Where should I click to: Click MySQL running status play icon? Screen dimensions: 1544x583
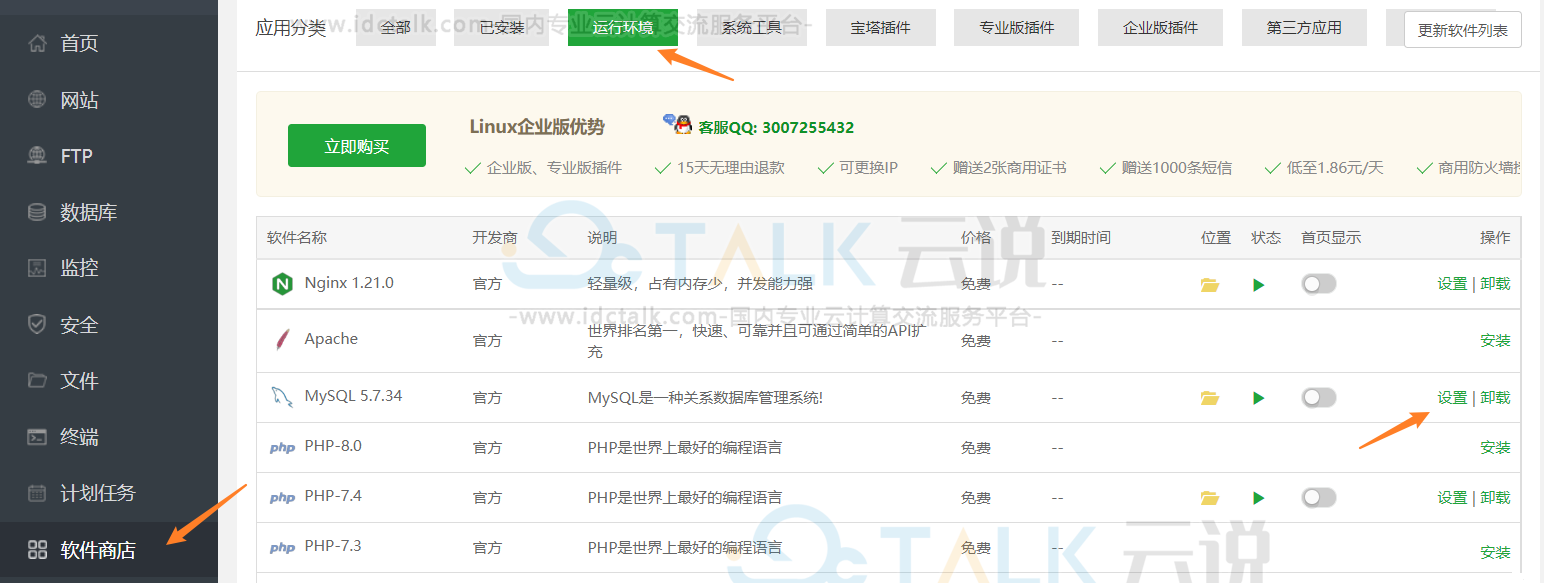(1258, 398)
